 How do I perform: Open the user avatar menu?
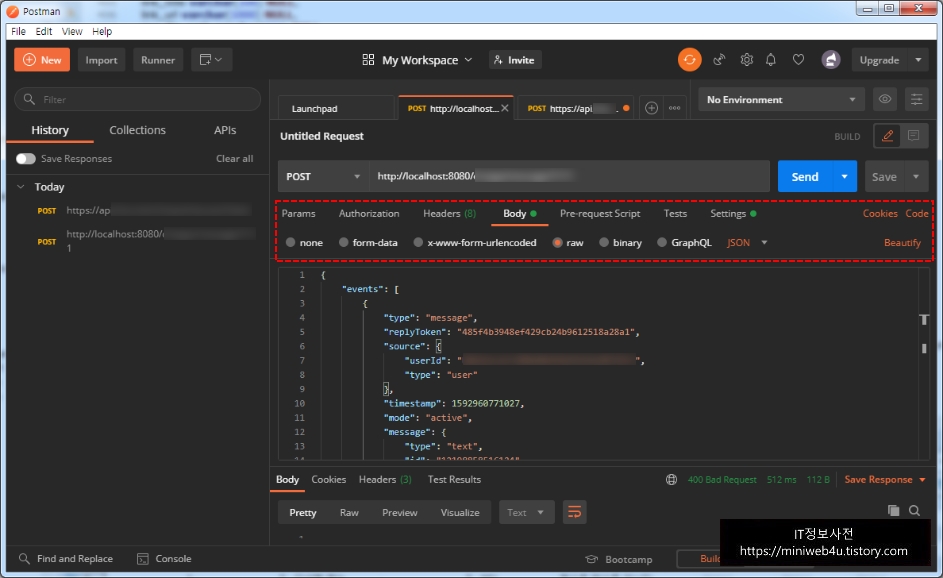point(831,60)
